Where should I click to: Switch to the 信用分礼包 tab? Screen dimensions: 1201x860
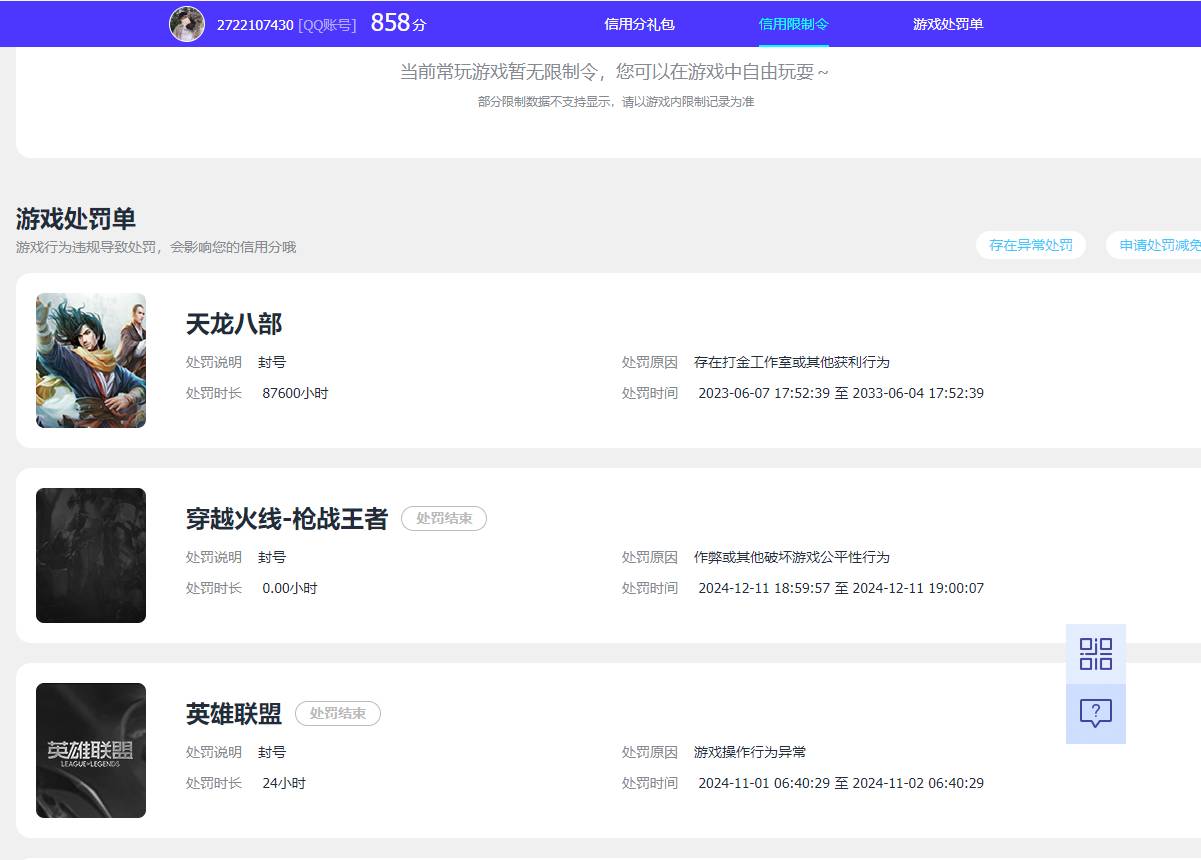(x=638, y=23)
